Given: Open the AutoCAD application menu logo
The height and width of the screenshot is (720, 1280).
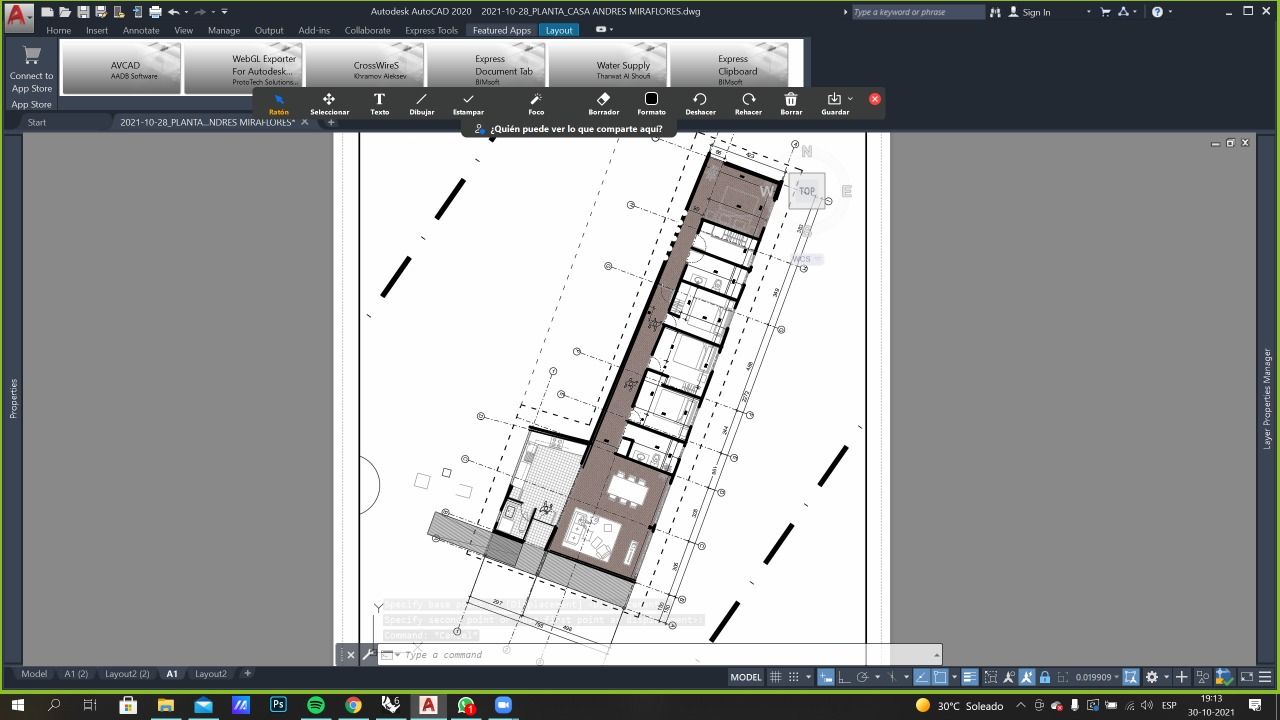Looking at the screenshot, I should (18, 15).
